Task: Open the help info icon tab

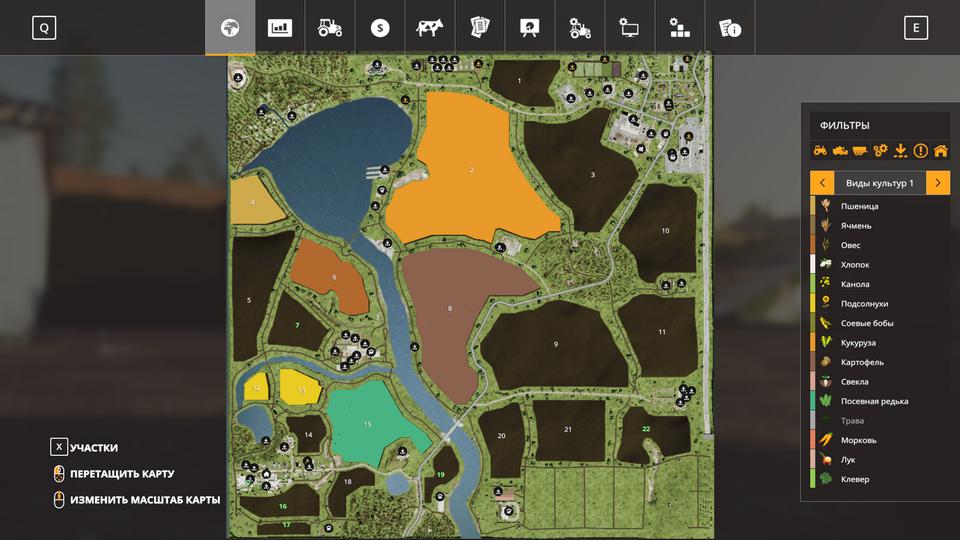Action: [x=730, y=28]
